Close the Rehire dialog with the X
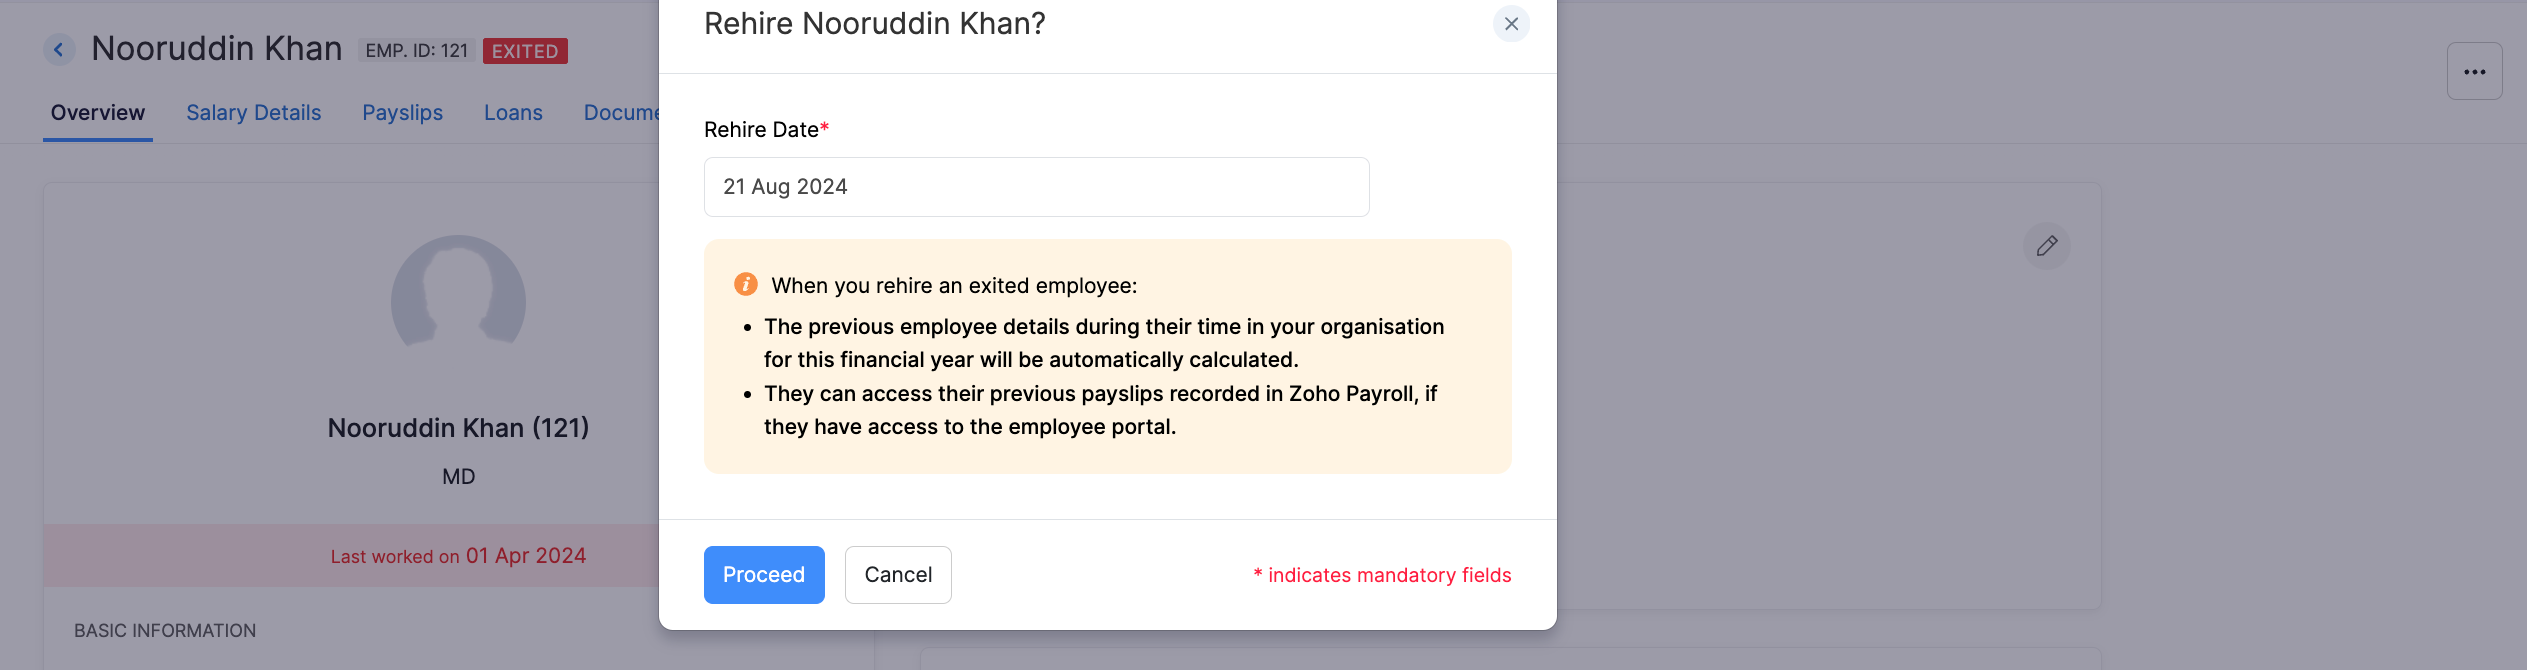This screenshot has height=670, width=2527. 1511,24
